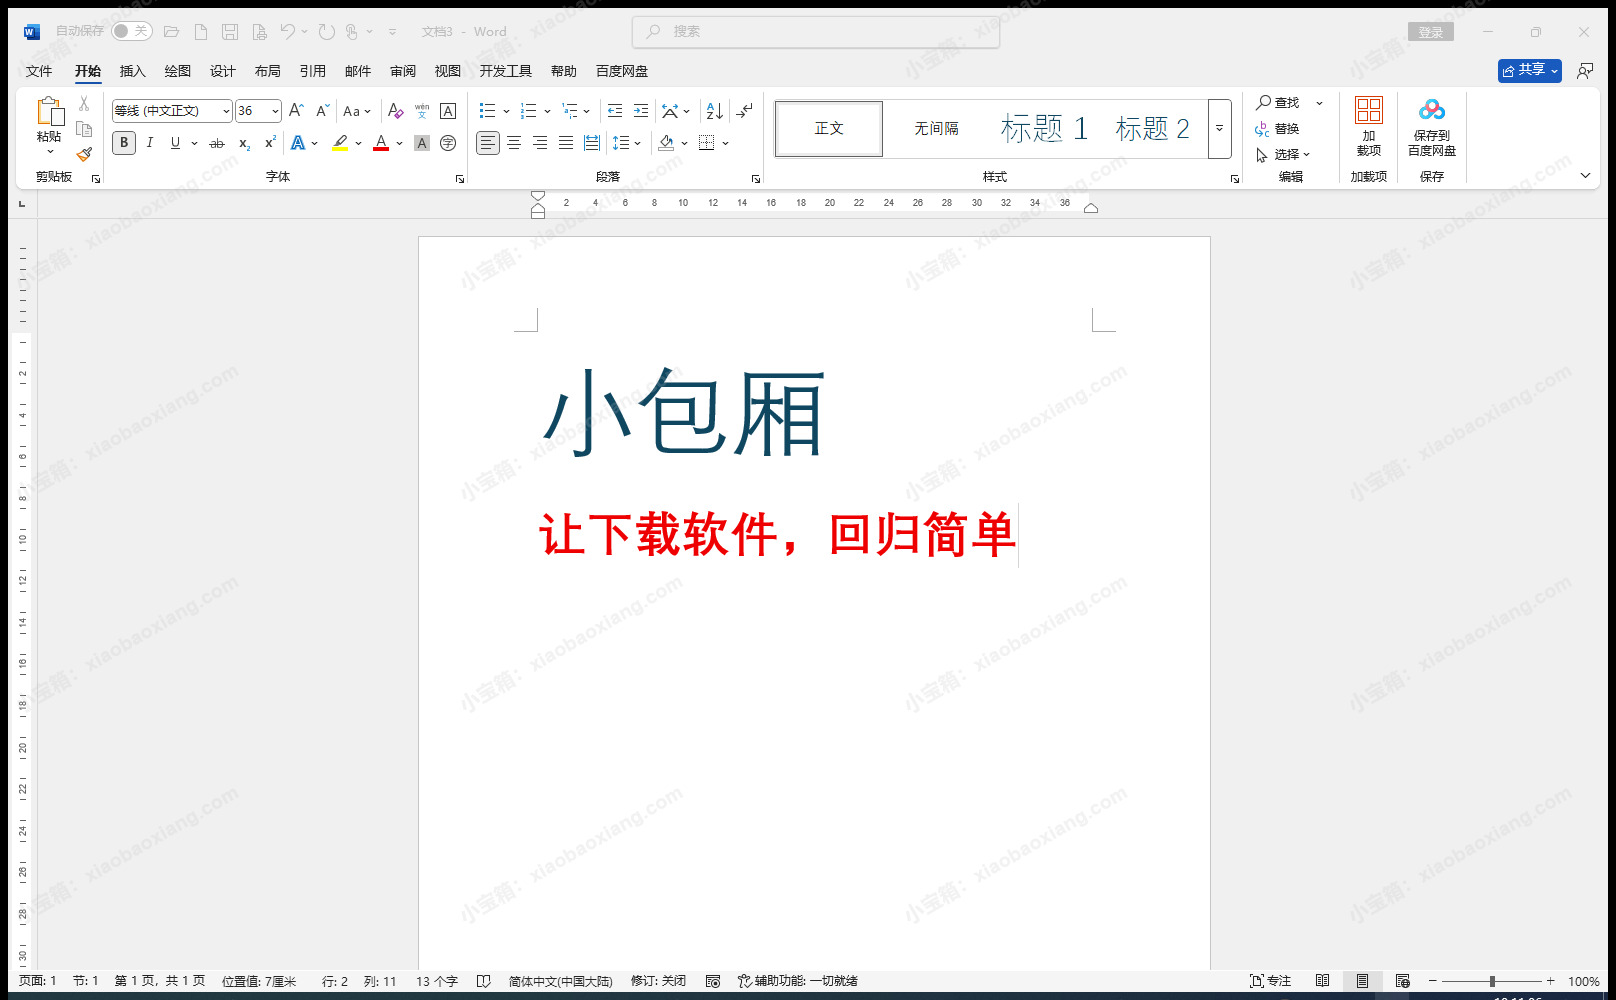Screen dimensions: 1616x1000
Task: Click the Clear All Formatting icon
Action: 395,111
